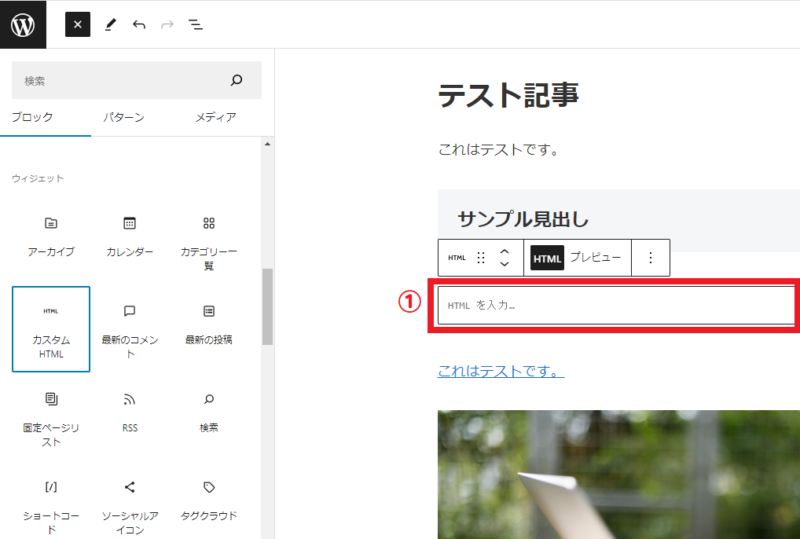Click the search magnifier icon in inserter
Image resolution: width=800 pixels, height=539 pixels.
(x=237, y=80)
